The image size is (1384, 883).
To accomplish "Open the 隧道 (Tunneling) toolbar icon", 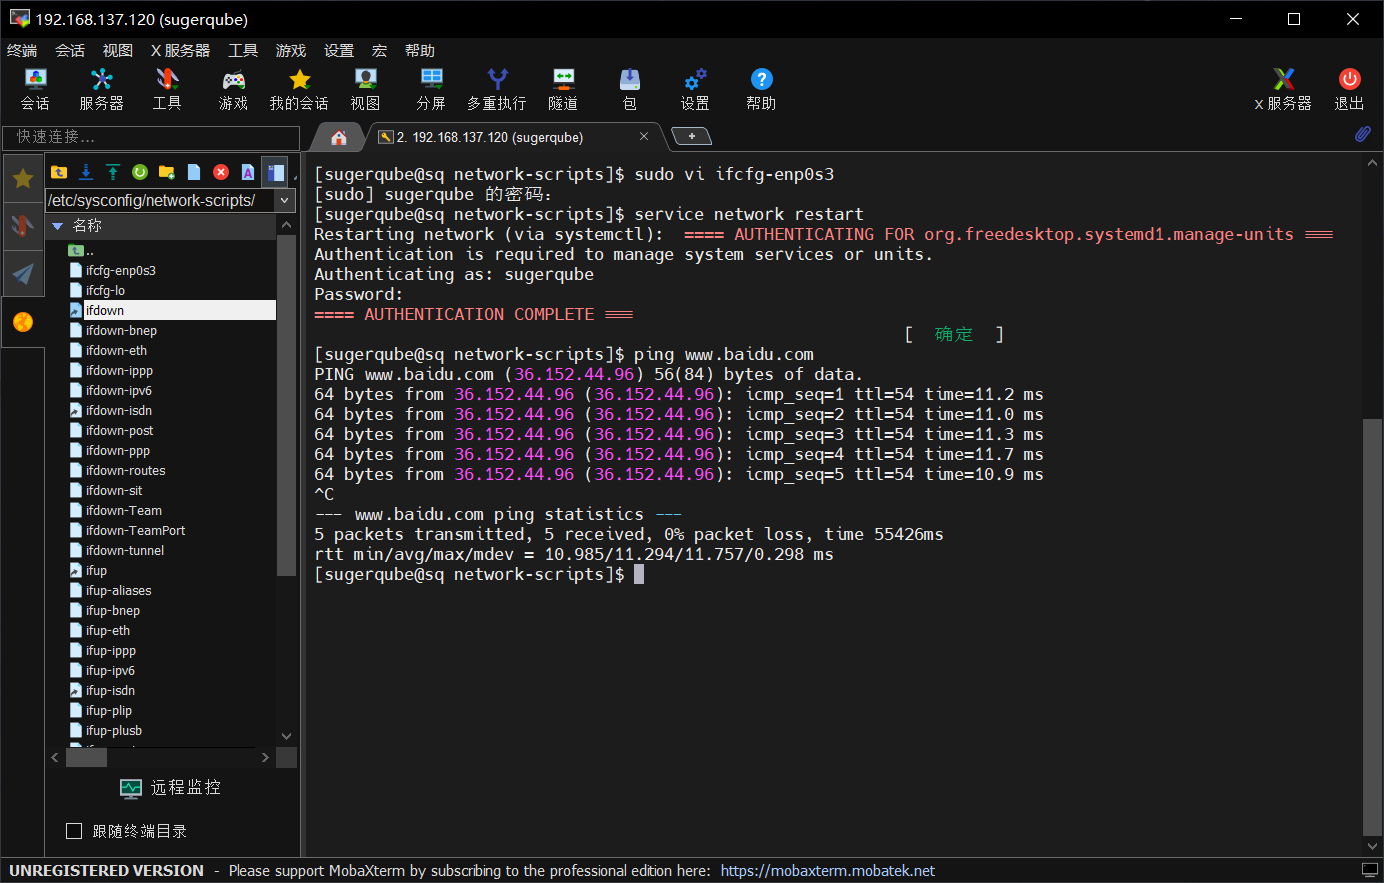I will (563, 89).
